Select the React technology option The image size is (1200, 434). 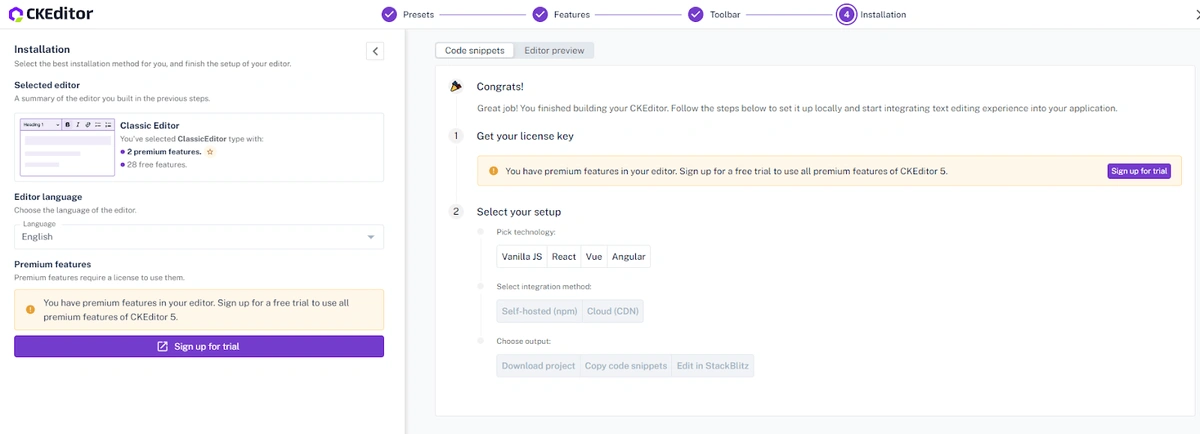(x=564, y=257)
